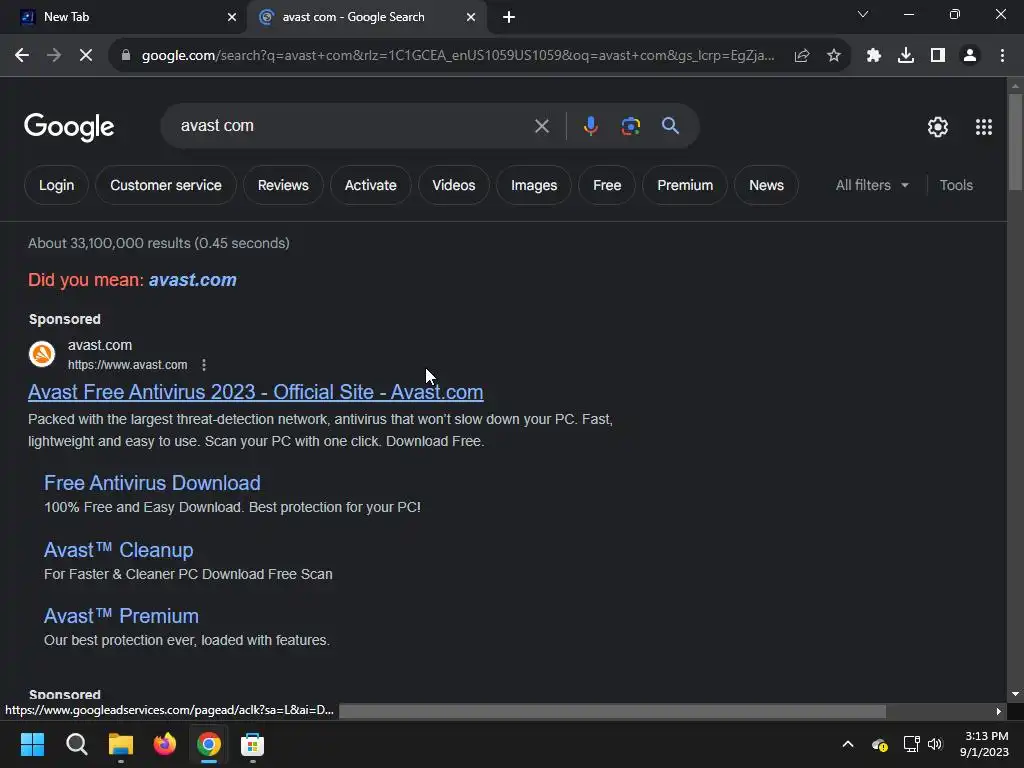Go to Google homepage logo
The image size is (1024, 768).
click(x=69, y=127)
